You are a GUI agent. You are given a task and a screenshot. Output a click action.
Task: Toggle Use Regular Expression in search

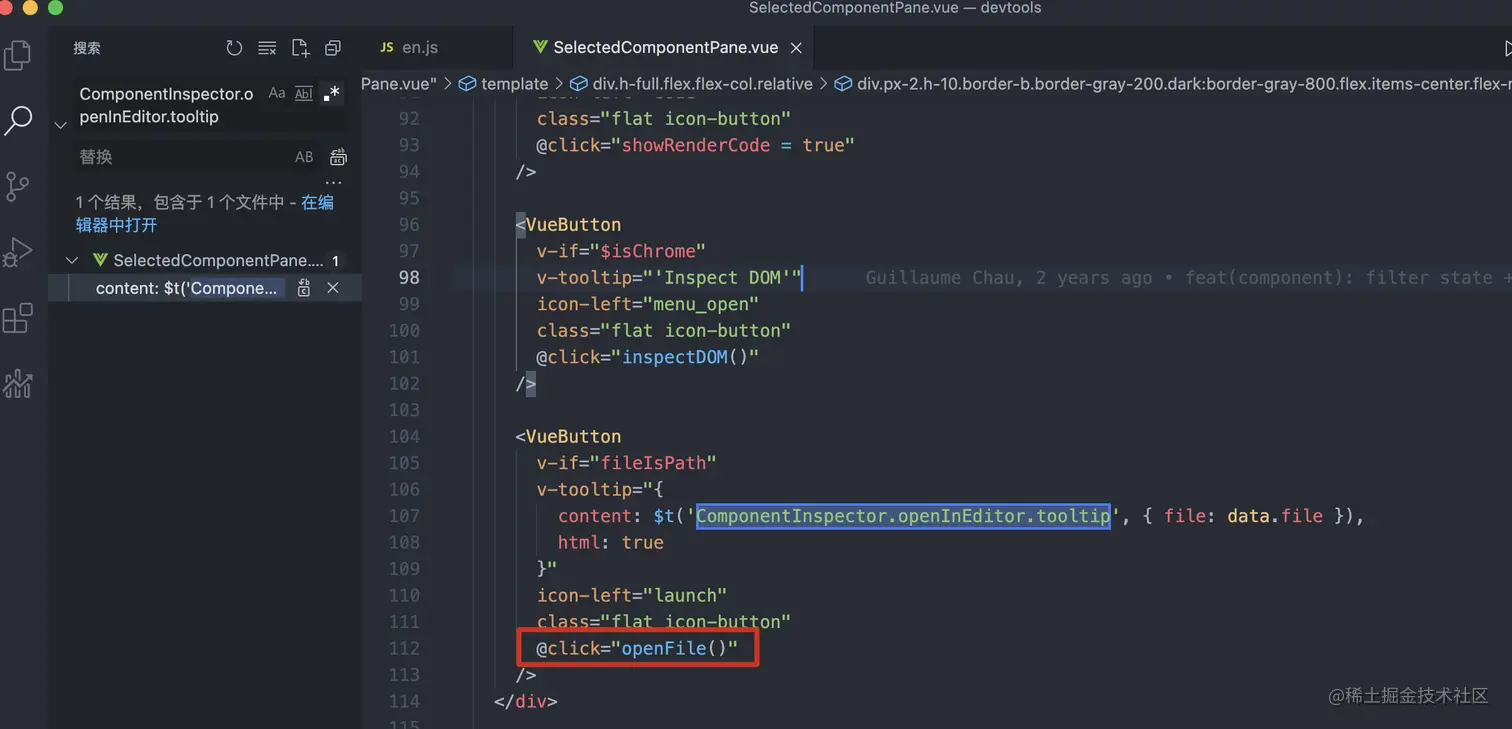pos(332,93)
